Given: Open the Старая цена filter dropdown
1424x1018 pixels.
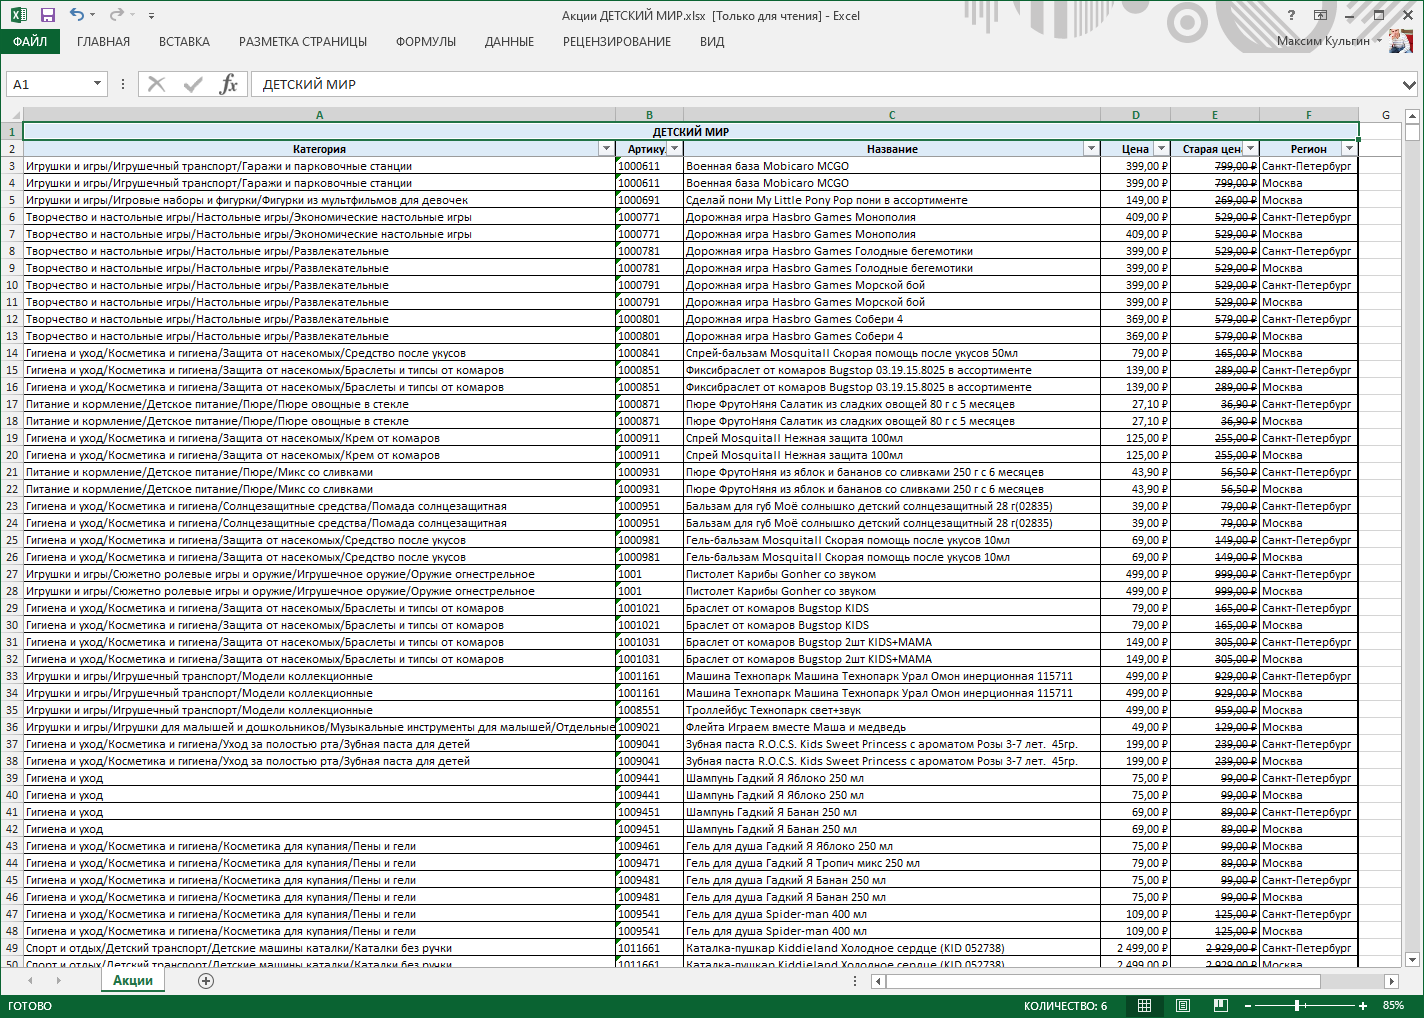Looking at the screenshot, I should pyautogui.click(x=1250, y=149).
